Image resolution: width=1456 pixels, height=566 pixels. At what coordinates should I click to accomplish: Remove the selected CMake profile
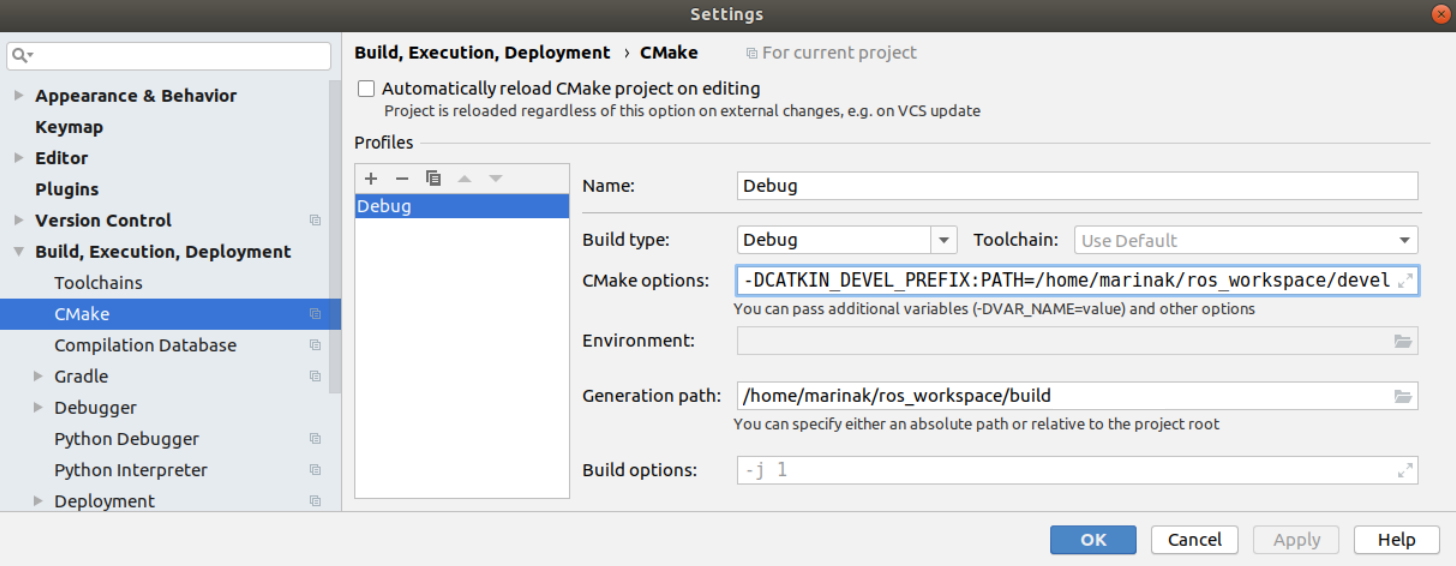[402, 179]
